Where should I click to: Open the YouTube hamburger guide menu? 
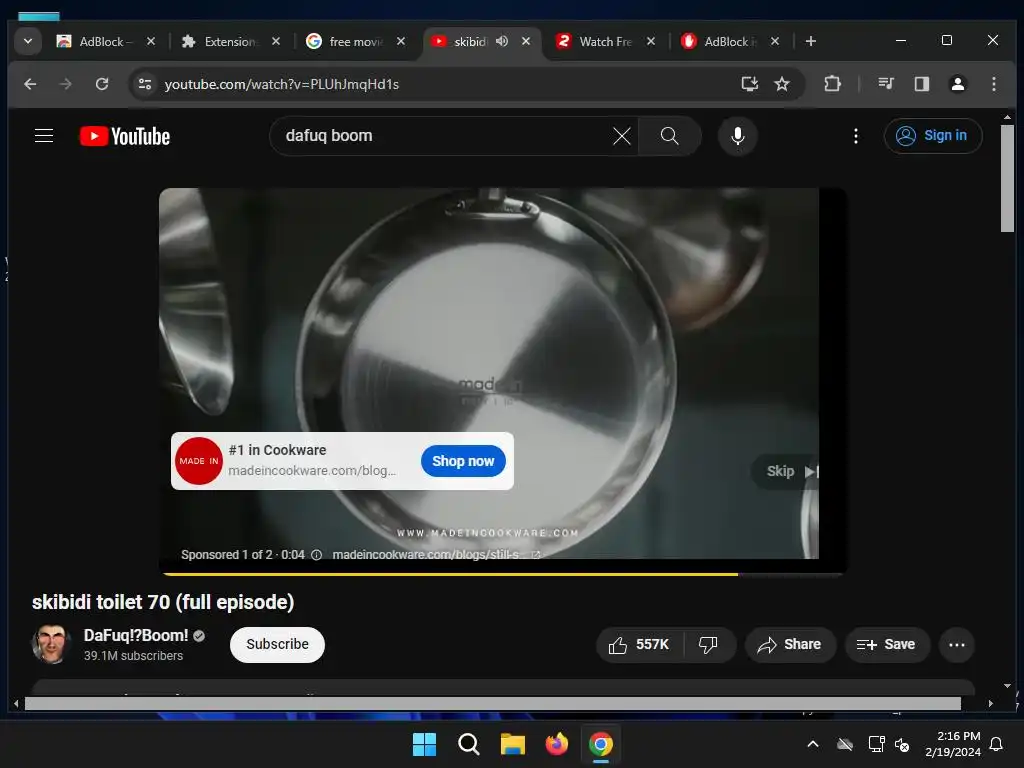[x=44, y=136]
